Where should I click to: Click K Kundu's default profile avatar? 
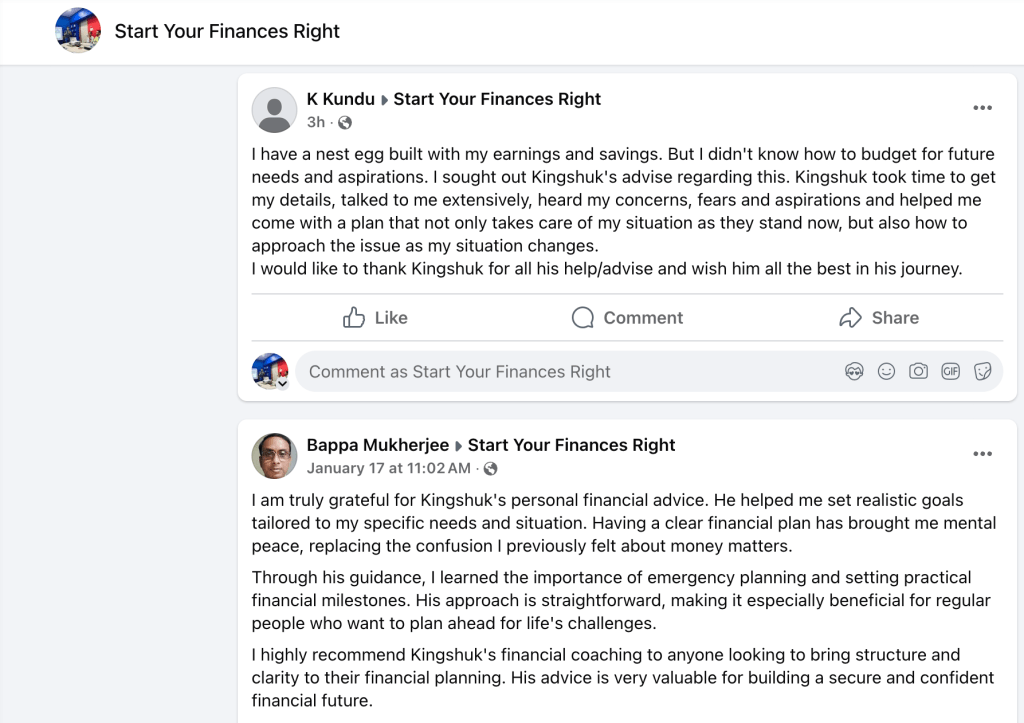pyautogui.click(x=273, y=110)
